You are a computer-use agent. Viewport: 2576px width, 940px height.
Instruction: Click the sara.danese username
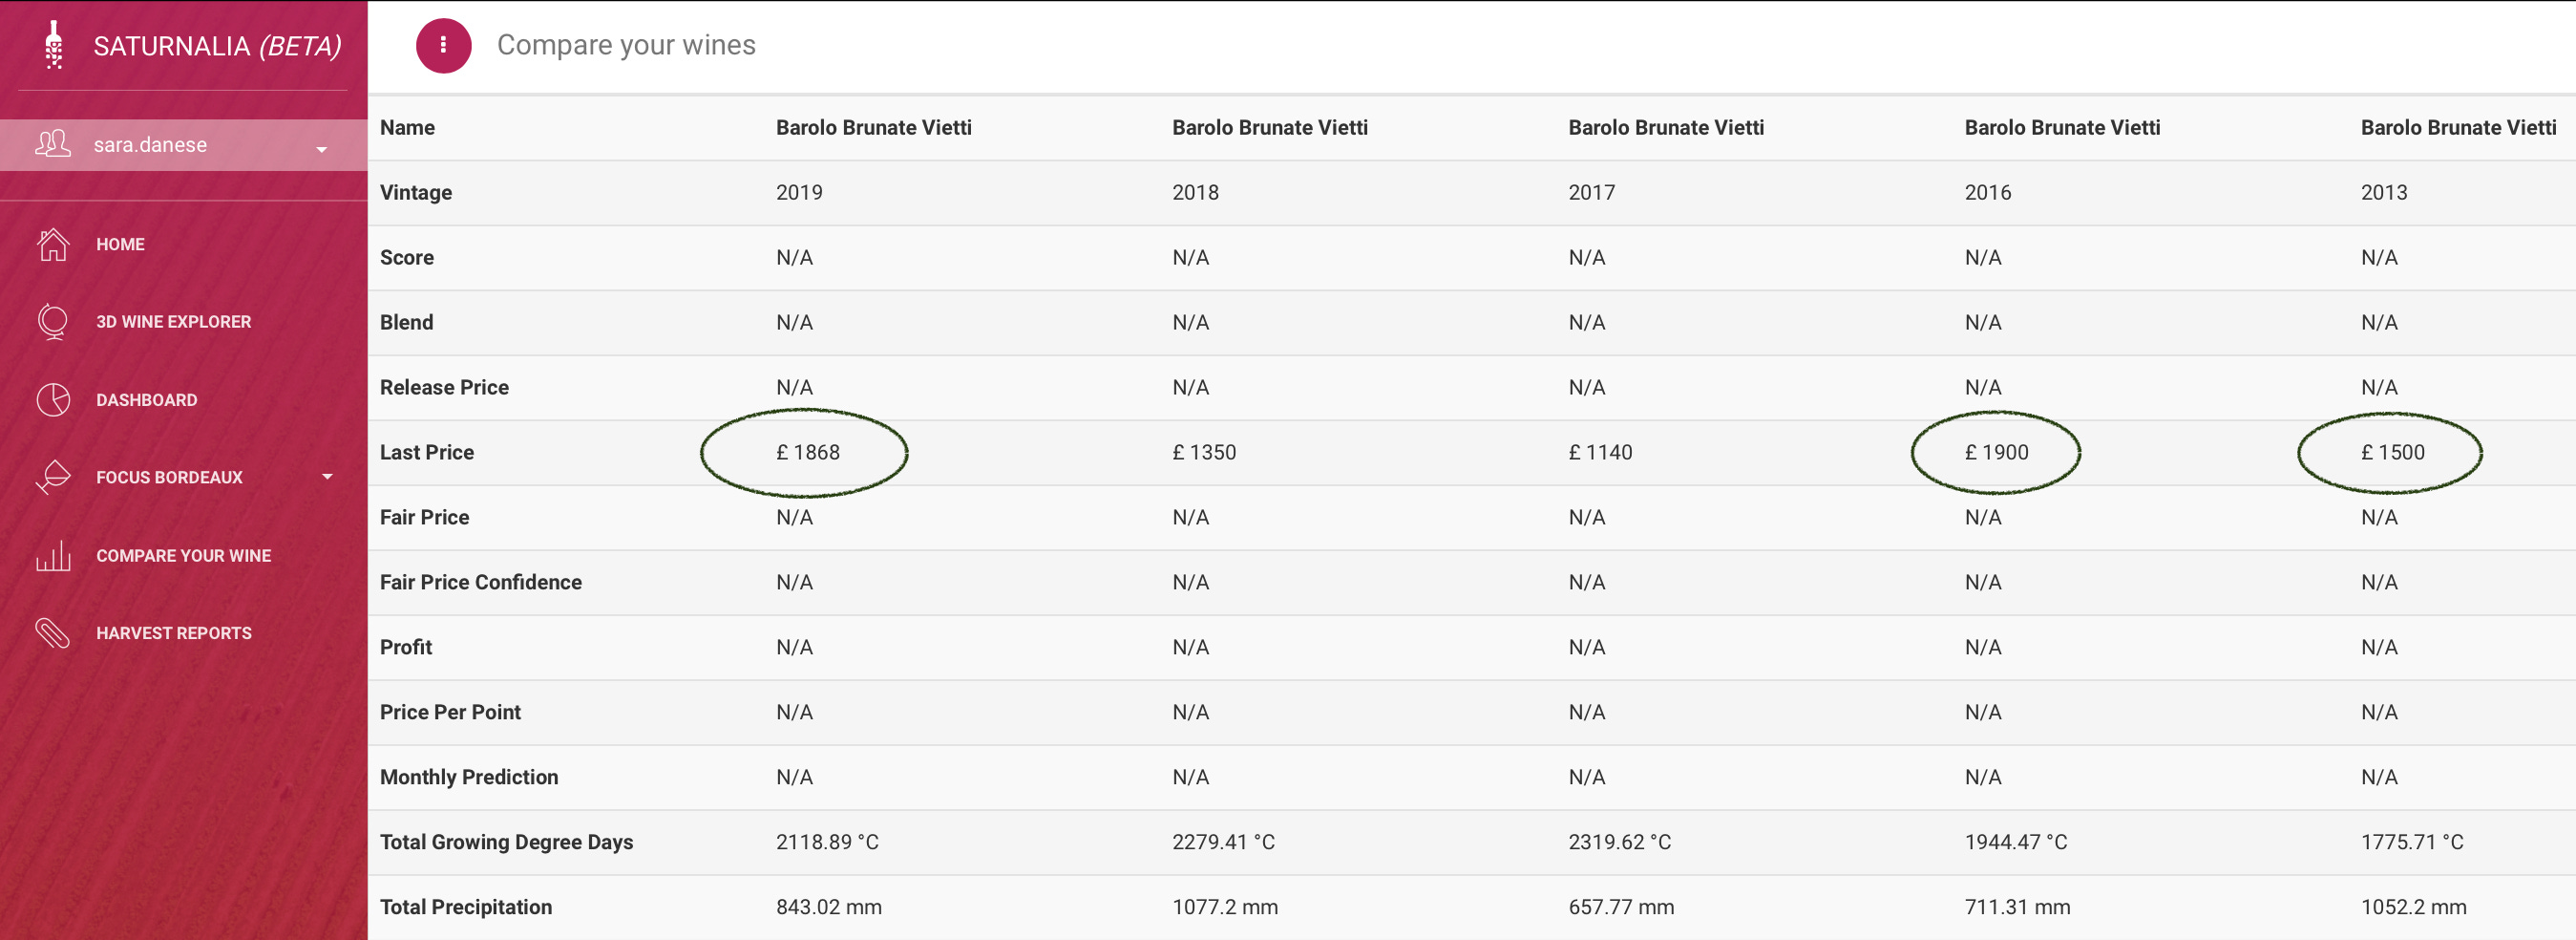(x=150, y=145)
